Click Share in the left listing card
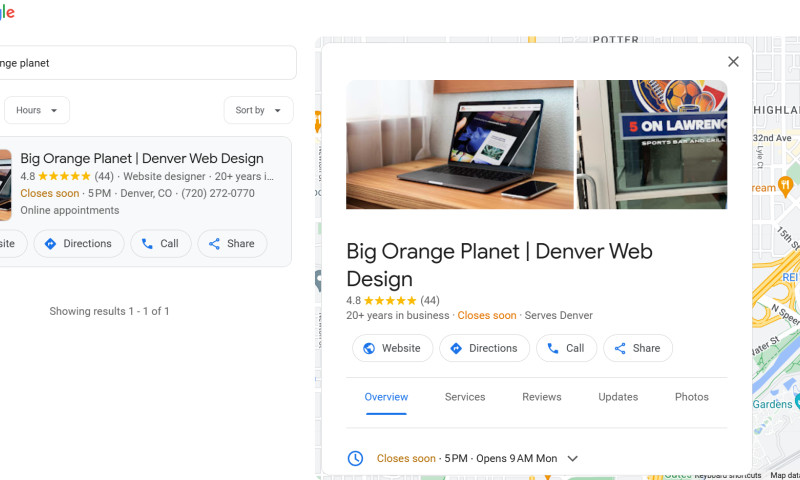This screenshot has height=480, width=800. point(232,244)
